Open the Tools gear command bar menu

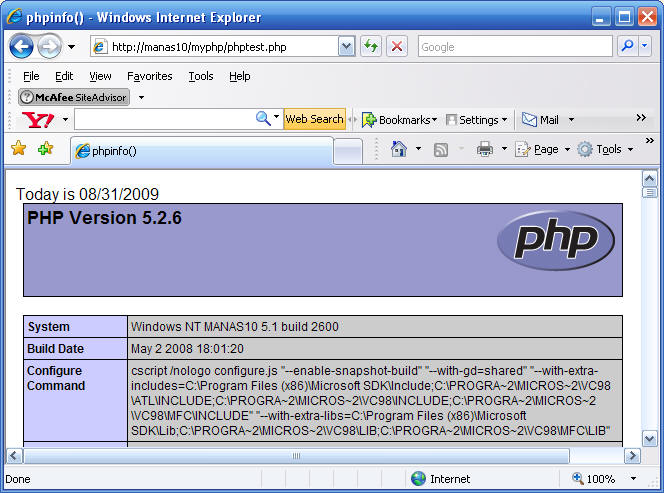coord(605,149)
